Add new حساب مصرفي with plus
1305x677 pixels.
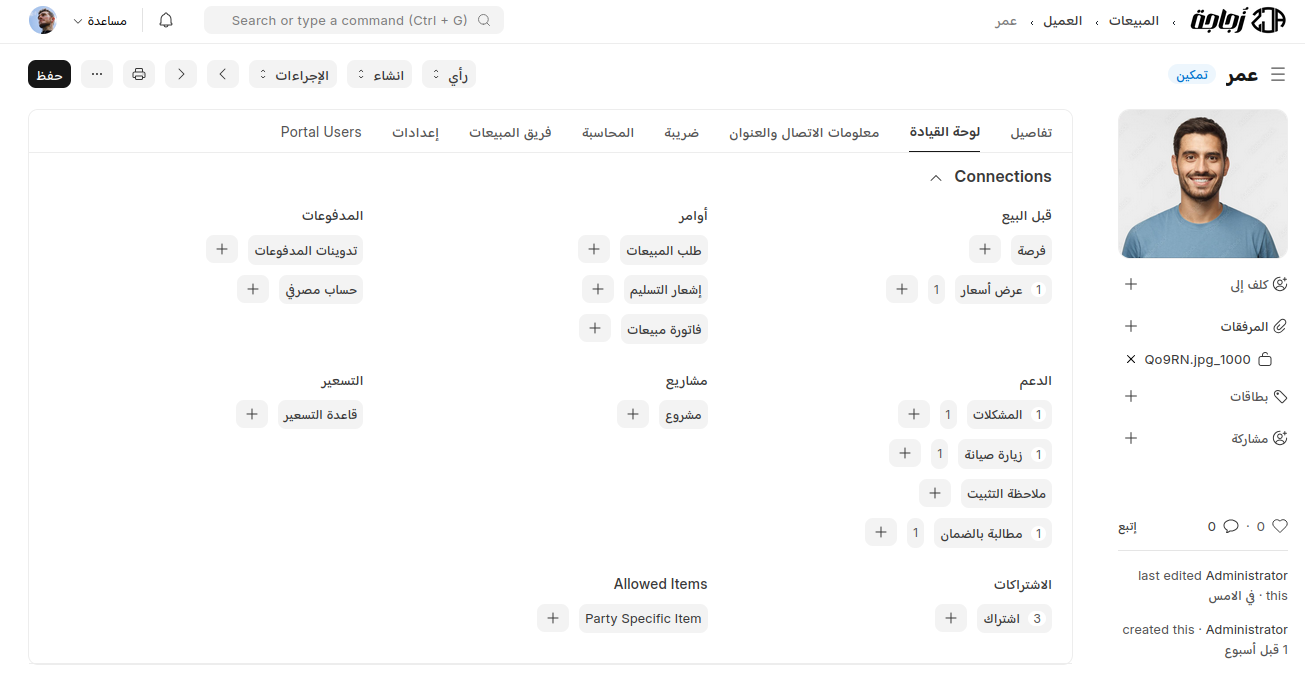253,289
